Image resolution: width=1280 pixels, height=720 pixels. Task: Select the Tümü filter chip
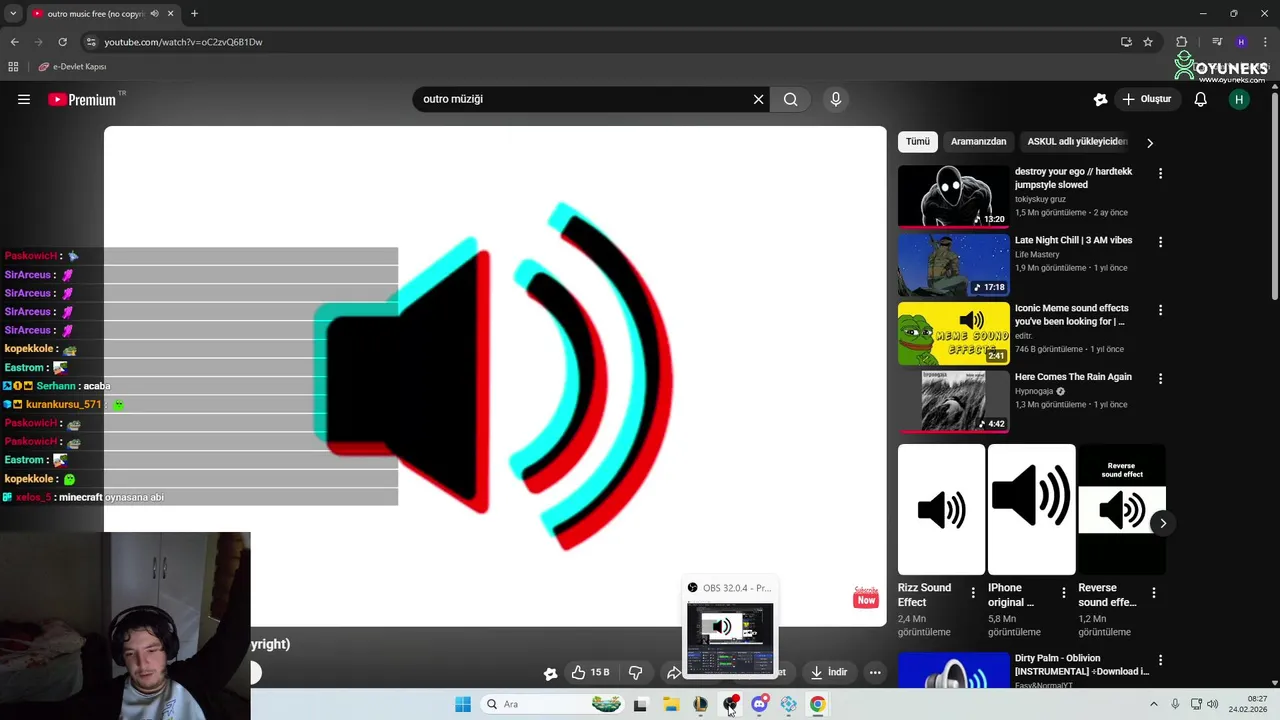pos(918,142)
